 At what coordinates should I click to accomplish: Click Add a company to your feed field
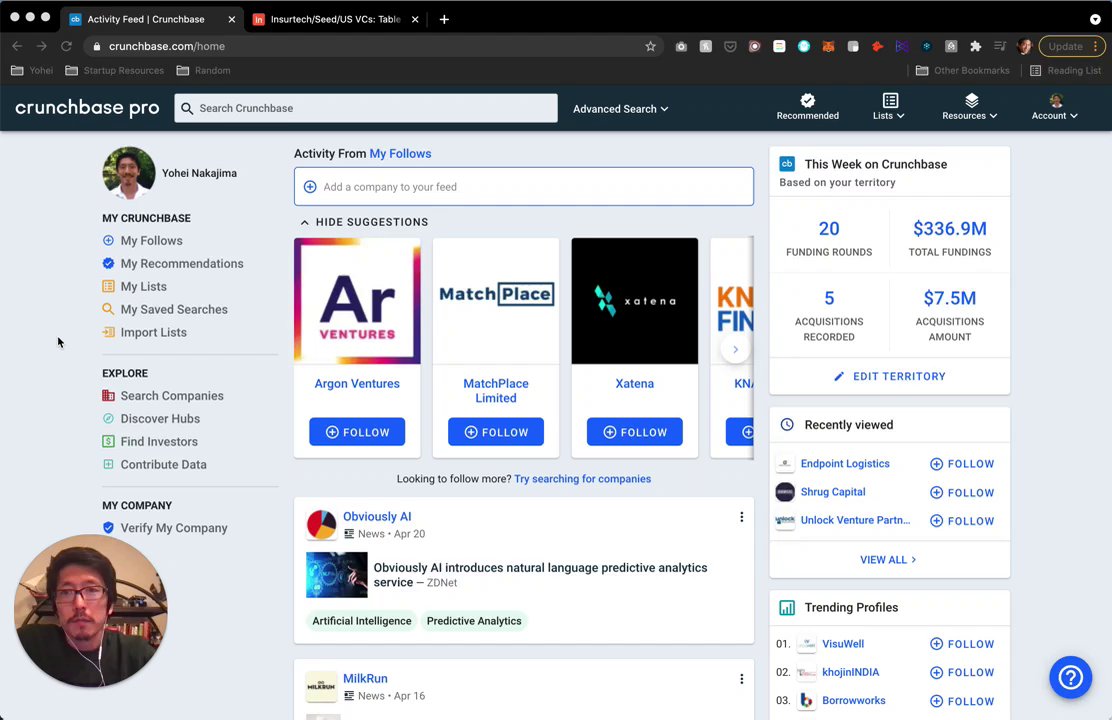pos(523,187)
